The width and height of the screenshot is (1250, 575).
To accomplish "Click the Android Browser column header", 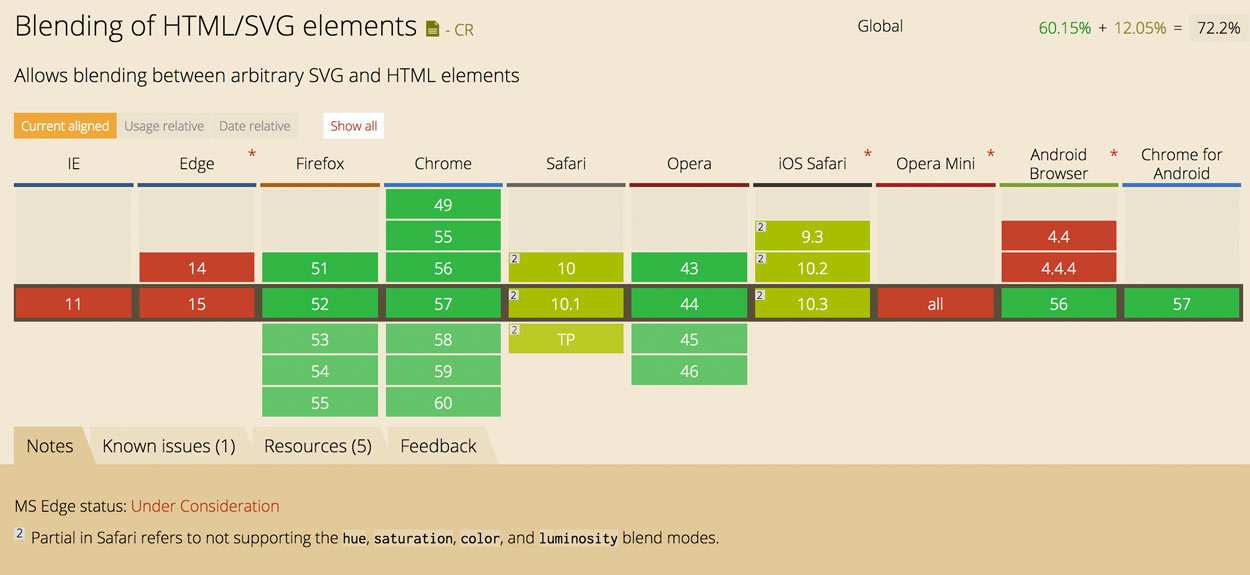I will click(1058, 164).
